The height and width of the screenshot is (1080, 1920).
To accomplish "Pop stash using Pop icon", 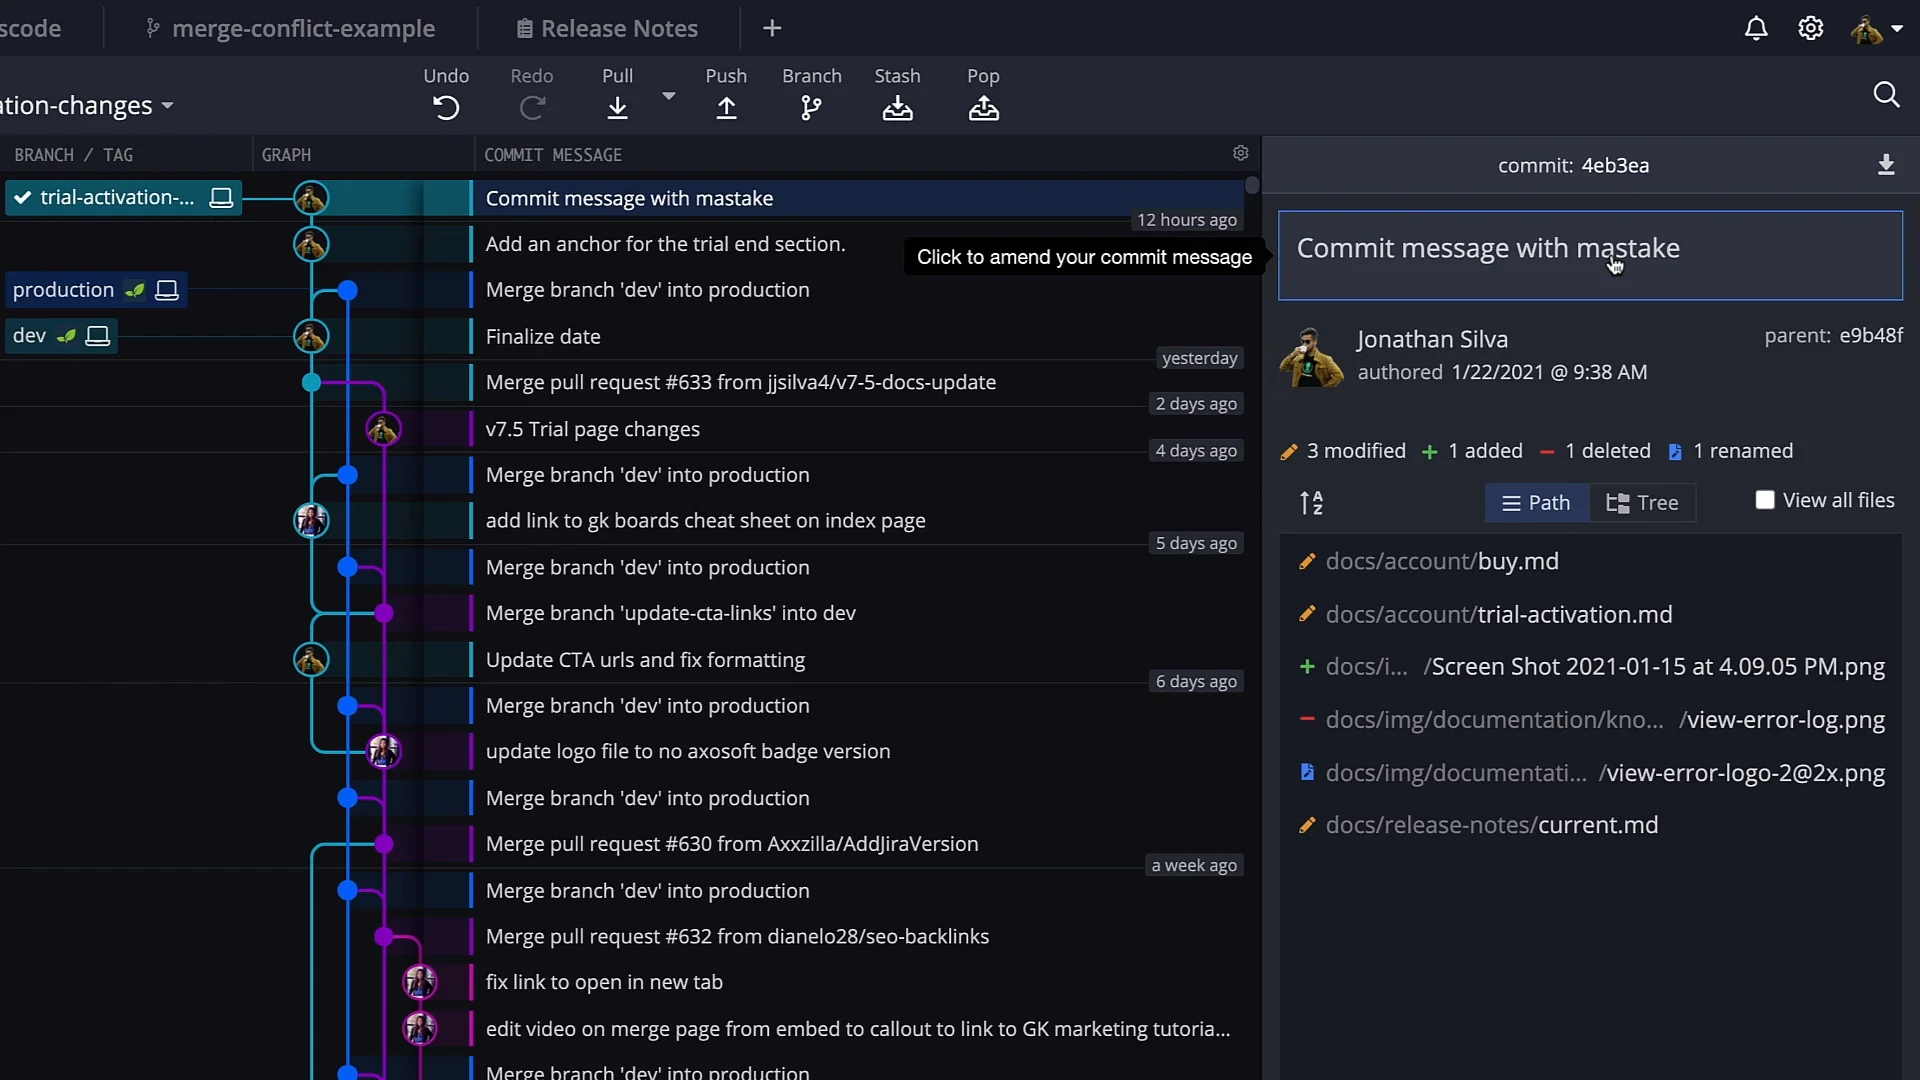I will coord(983,108).
